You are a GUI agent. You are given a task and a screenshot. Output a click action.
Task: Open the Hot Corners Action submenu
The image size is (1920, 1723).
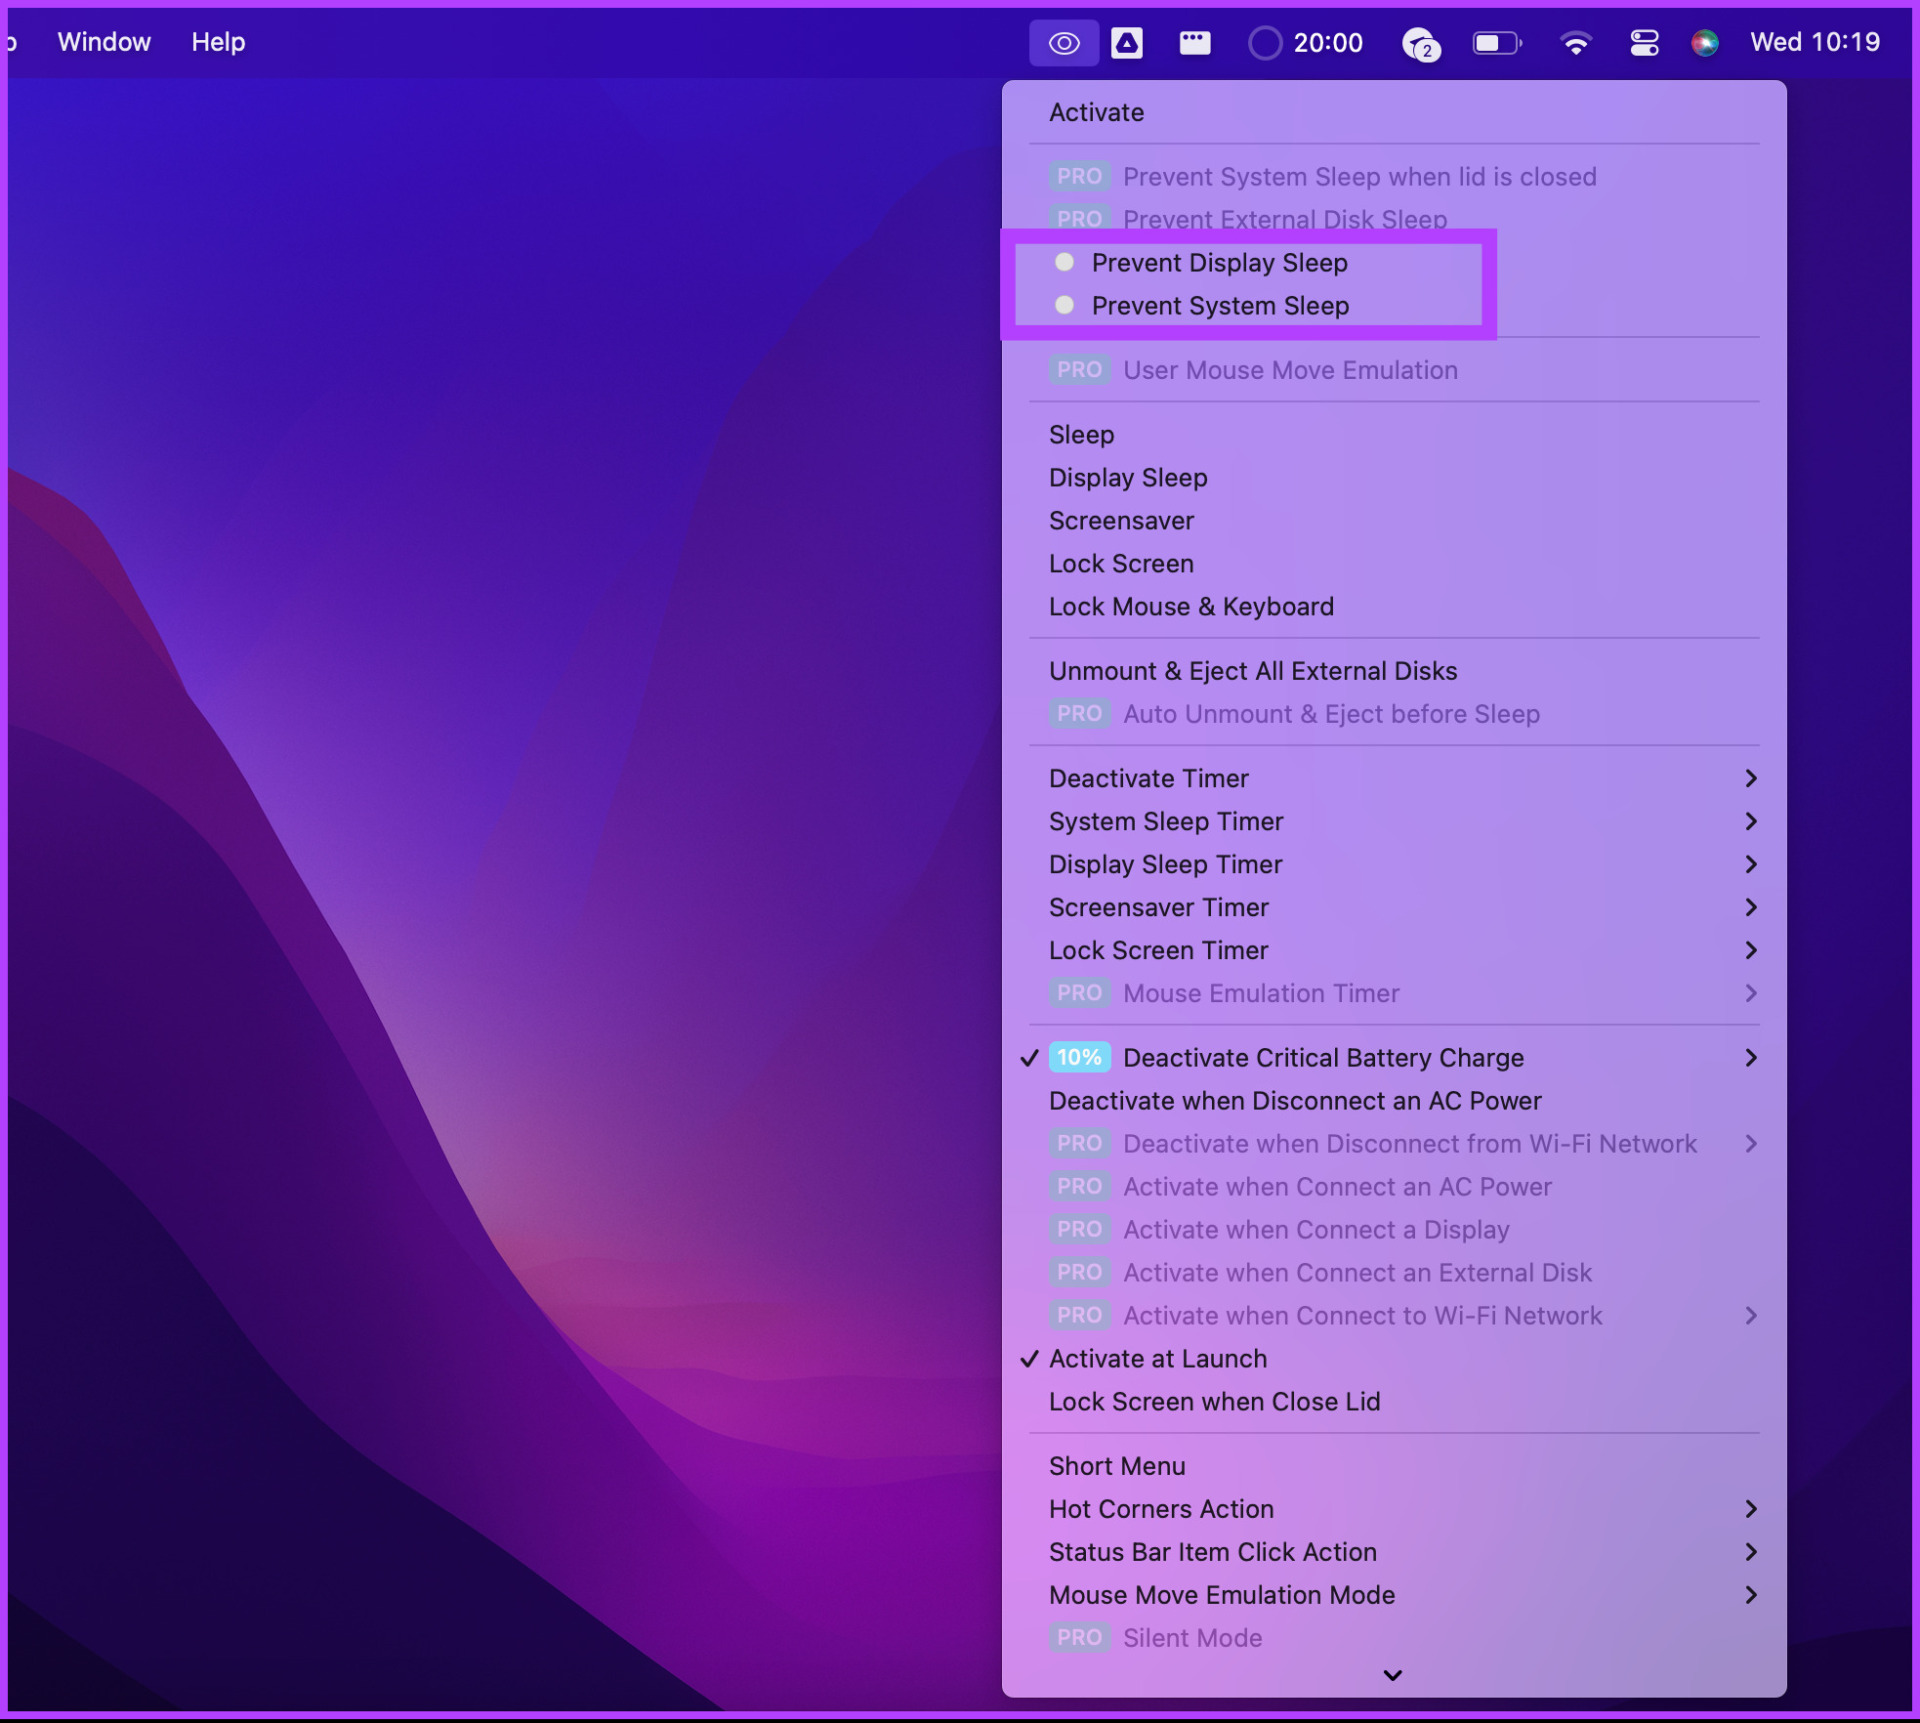[1161, 1509]
